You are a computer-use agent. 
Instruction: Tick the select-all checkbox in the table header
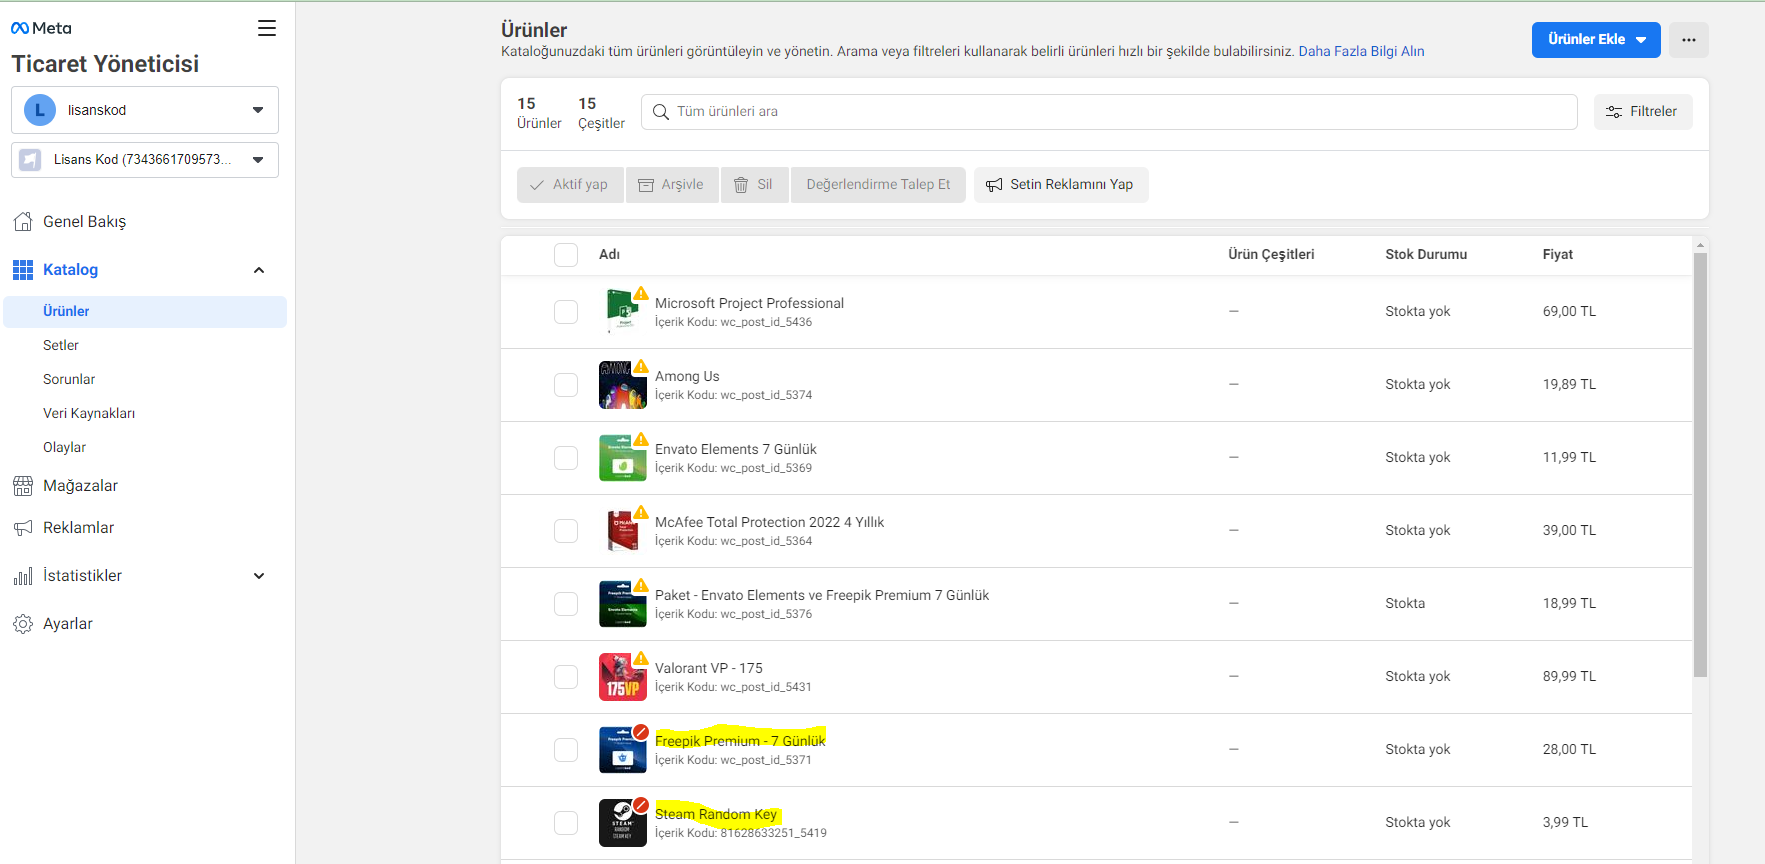tap(566, 255)
